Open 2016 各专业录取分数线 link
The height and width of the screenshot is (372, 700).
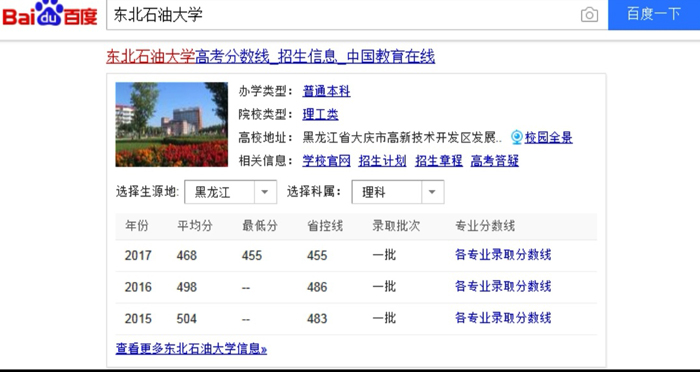[503, 286]
